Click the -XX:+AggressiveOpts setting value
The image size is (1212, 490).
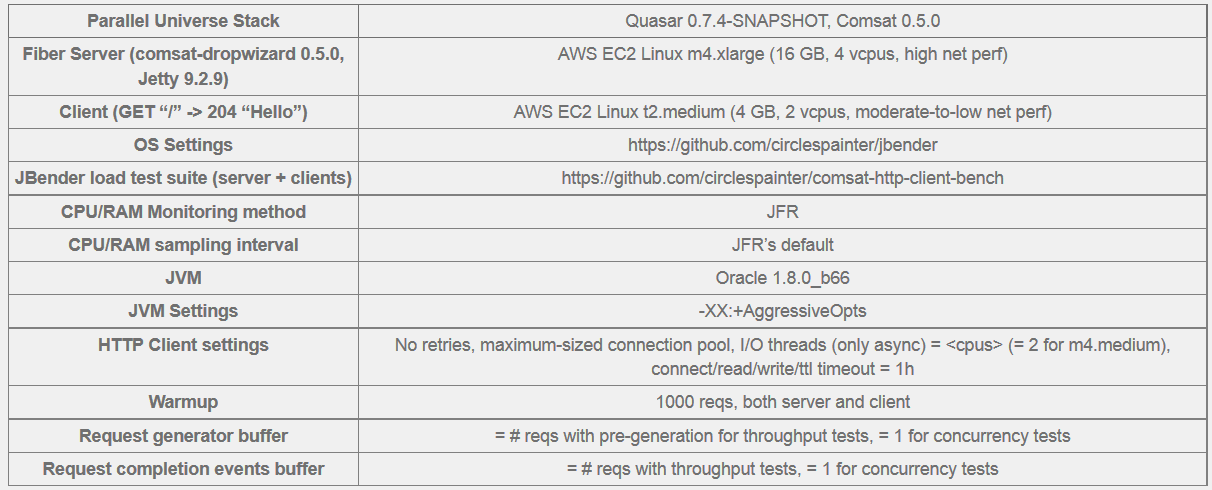783,311
